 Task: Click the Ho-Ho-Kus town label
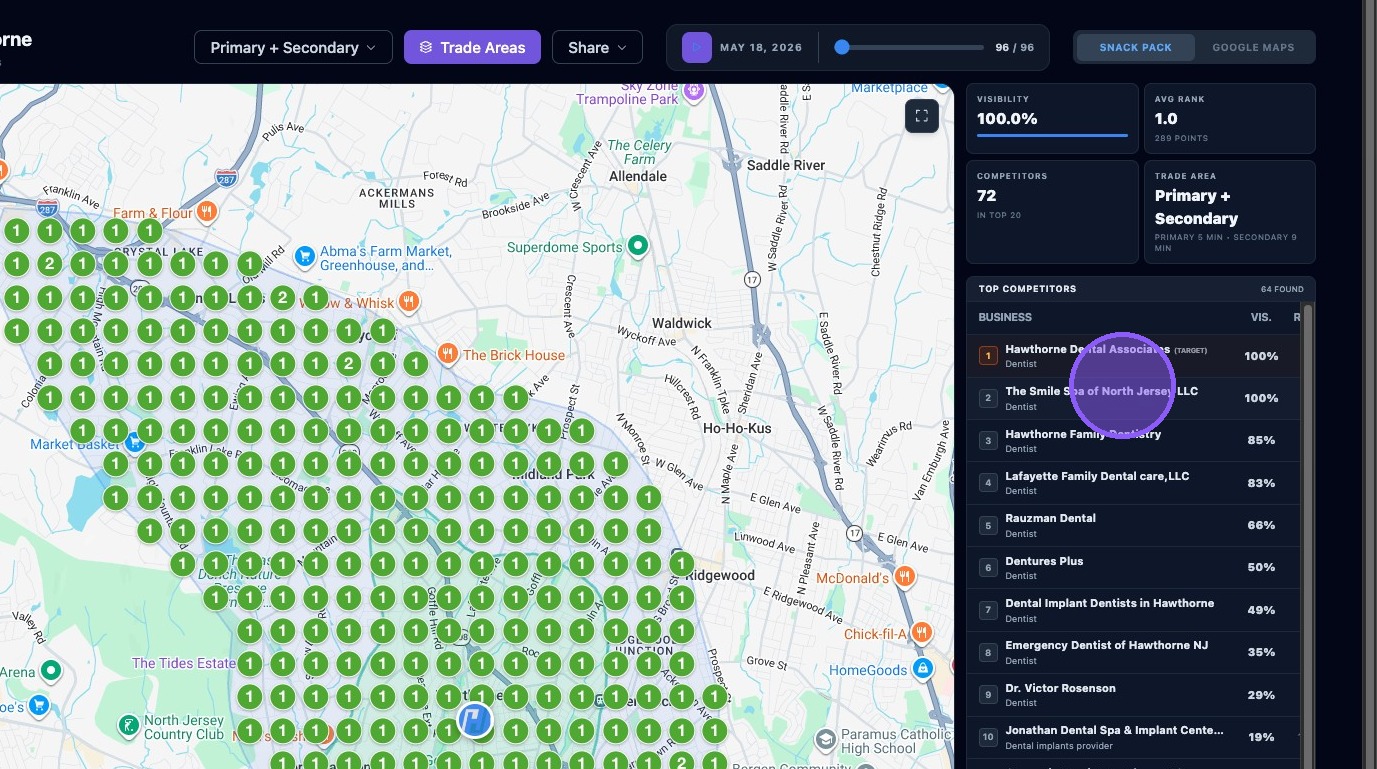click(x=737, y=428)
